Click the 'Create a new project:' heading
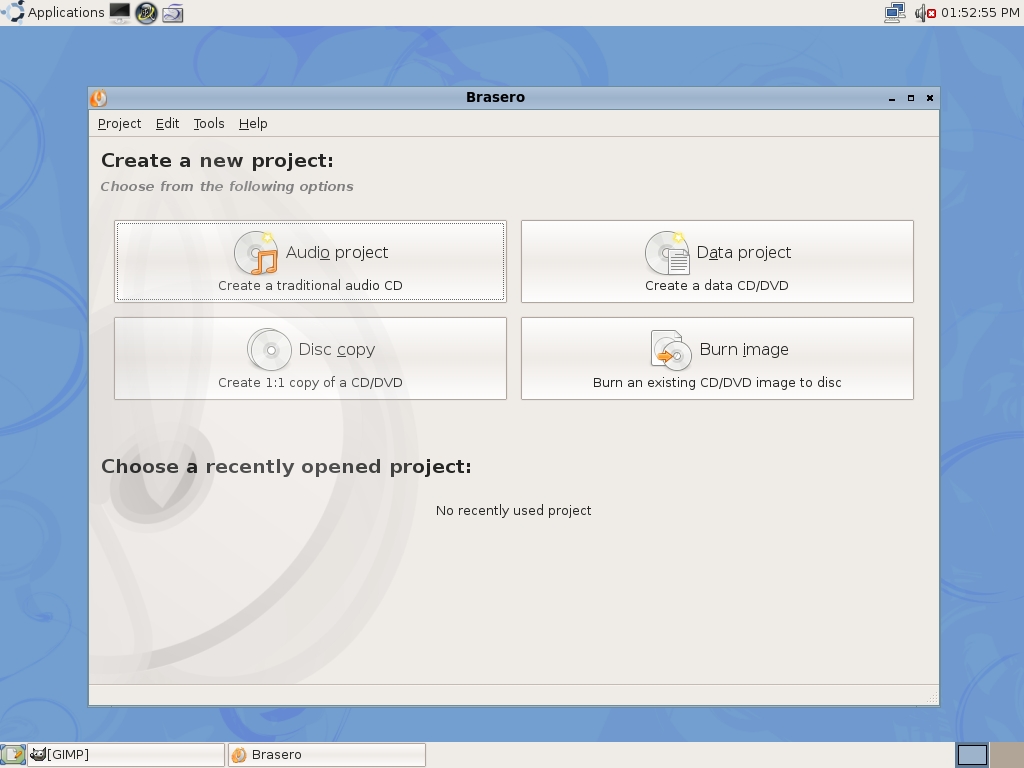 pyautogui.click(x=217, y=161)
